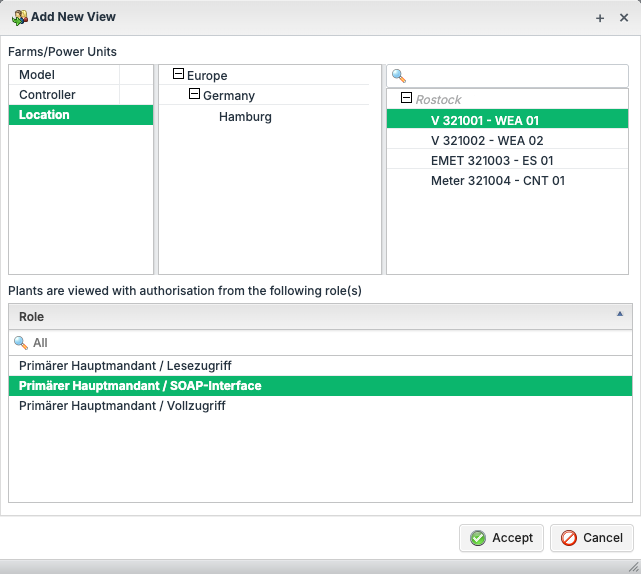Select the Controller category

pyautogui.click(x=47, y=95)
